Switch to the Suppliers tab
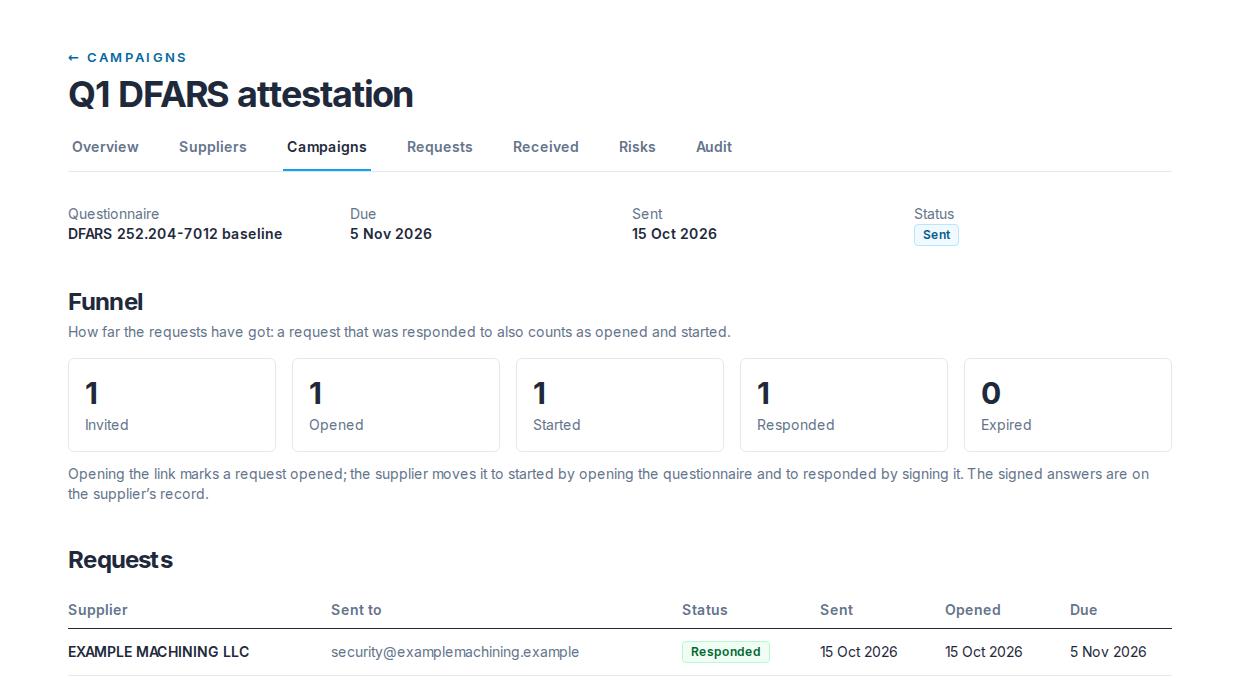1240x700 pixels. [213, 147]
